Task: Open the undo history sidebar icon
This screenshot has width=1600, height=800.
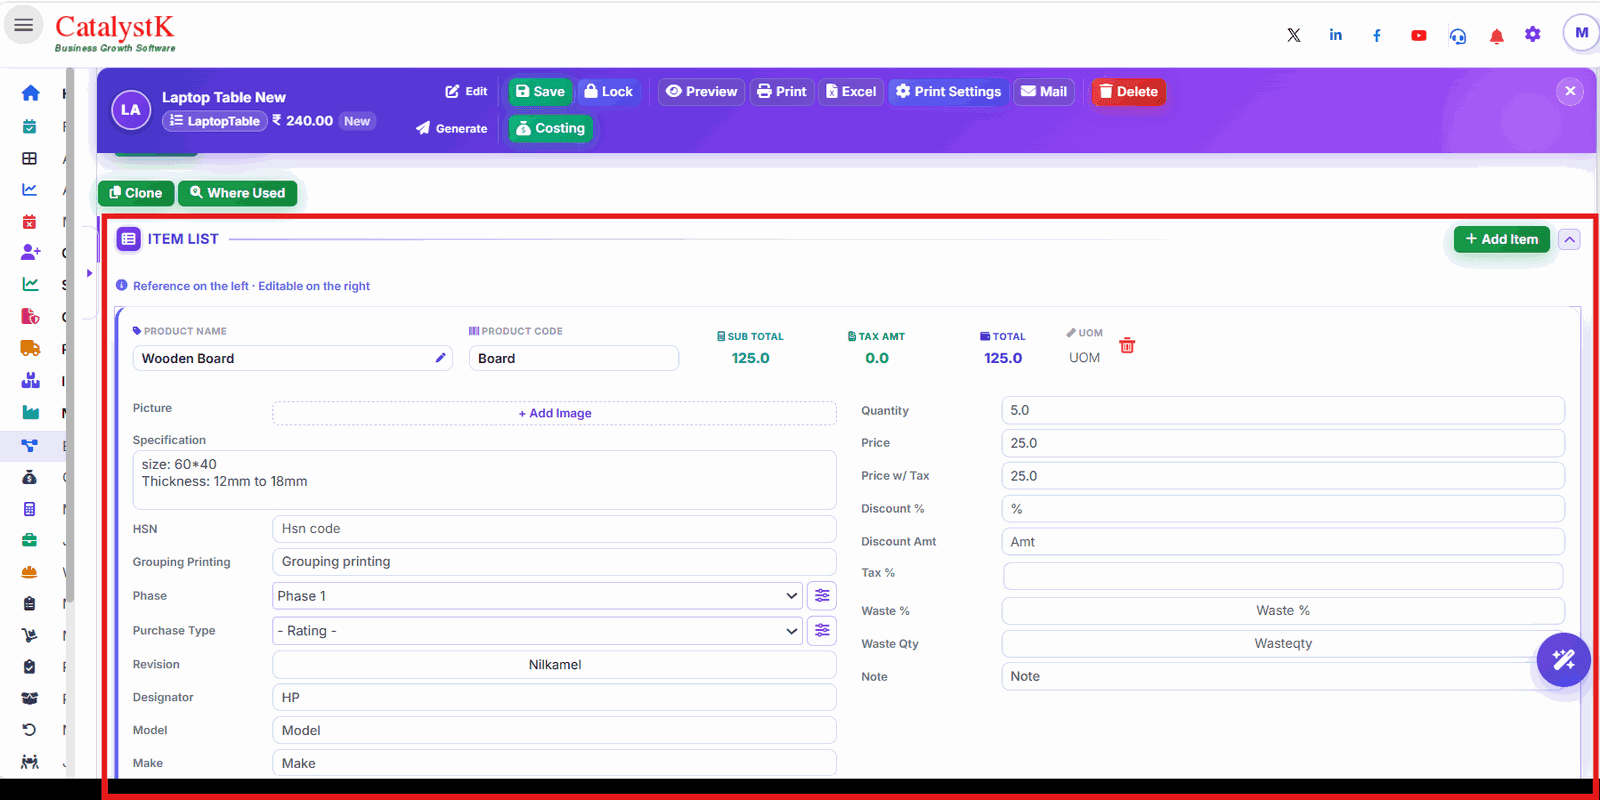Action: [x=30, y=729]
